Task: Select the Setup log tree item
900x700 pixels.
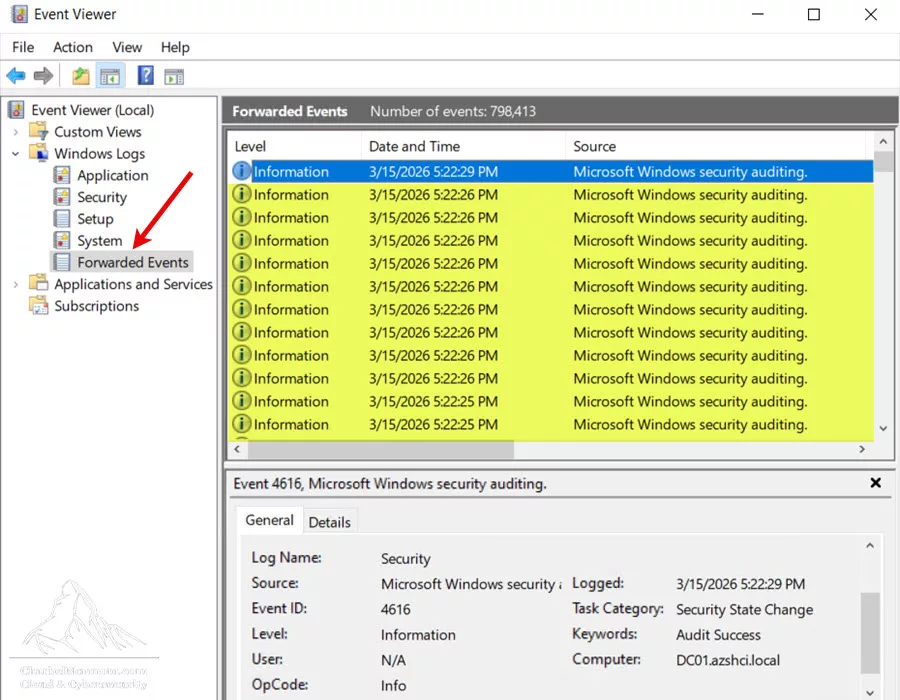Action: tap(95, 219)
